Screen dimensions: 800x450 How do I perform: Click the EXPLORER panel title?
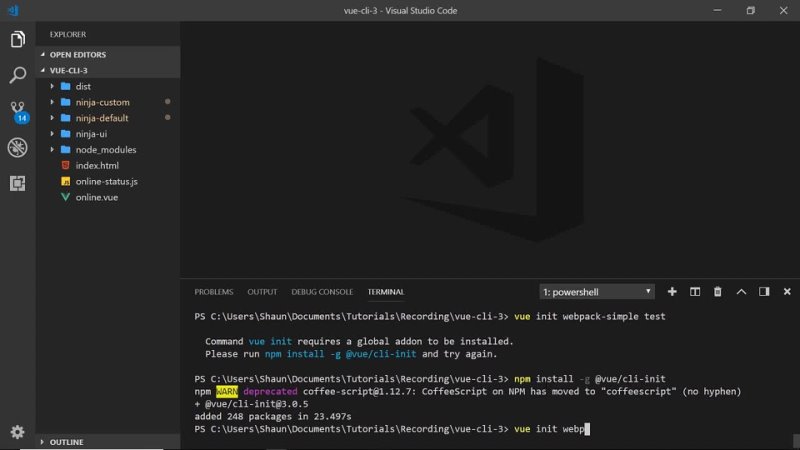click(x=68, y=34)
